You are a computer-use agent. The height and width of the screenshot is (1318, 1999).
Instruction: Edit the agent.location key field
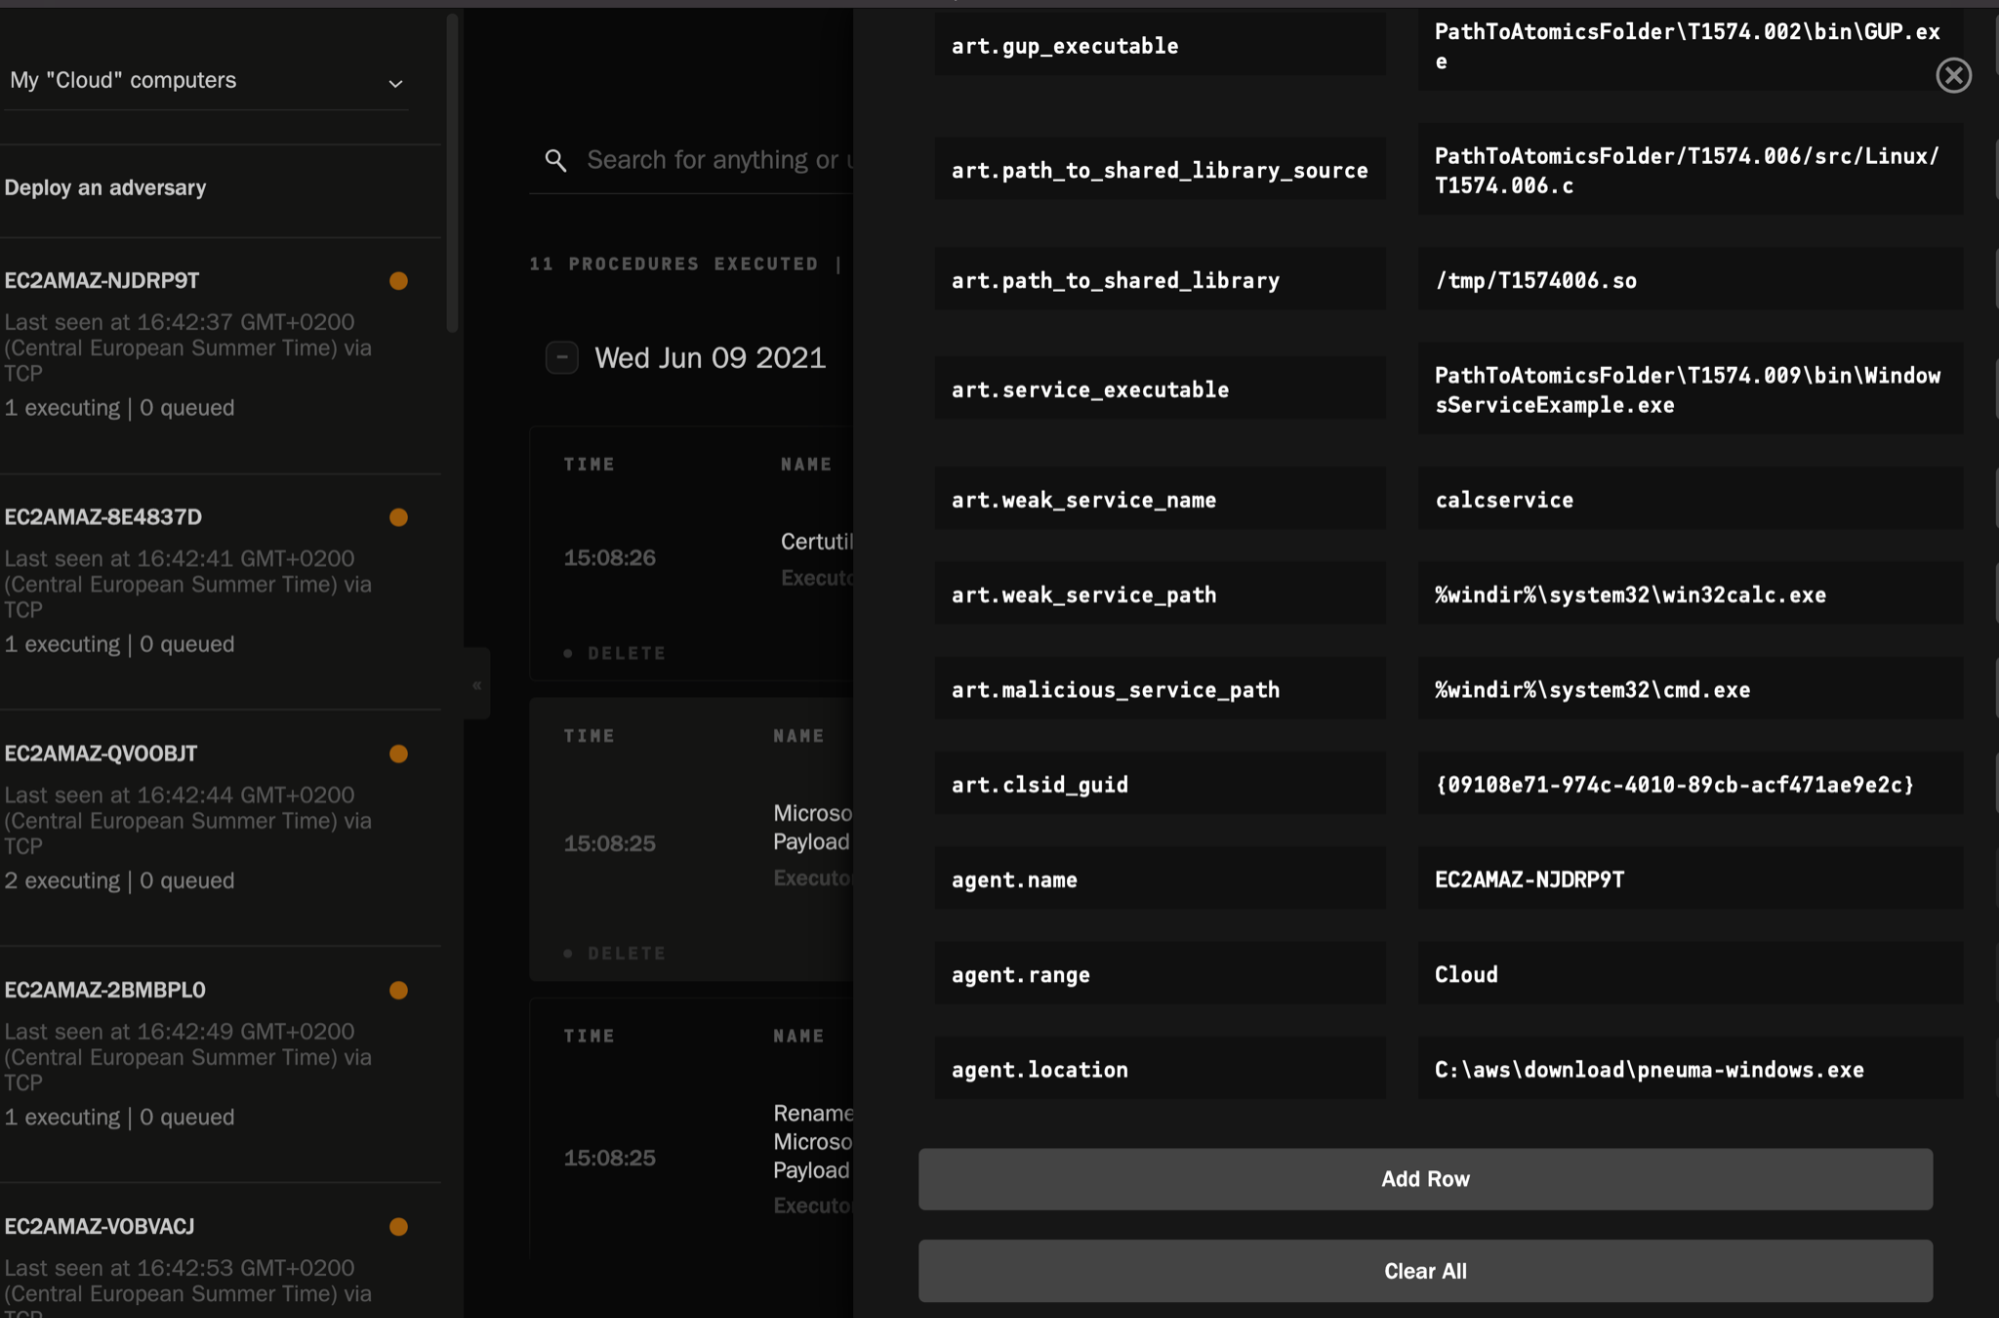coord(1160,1069)
